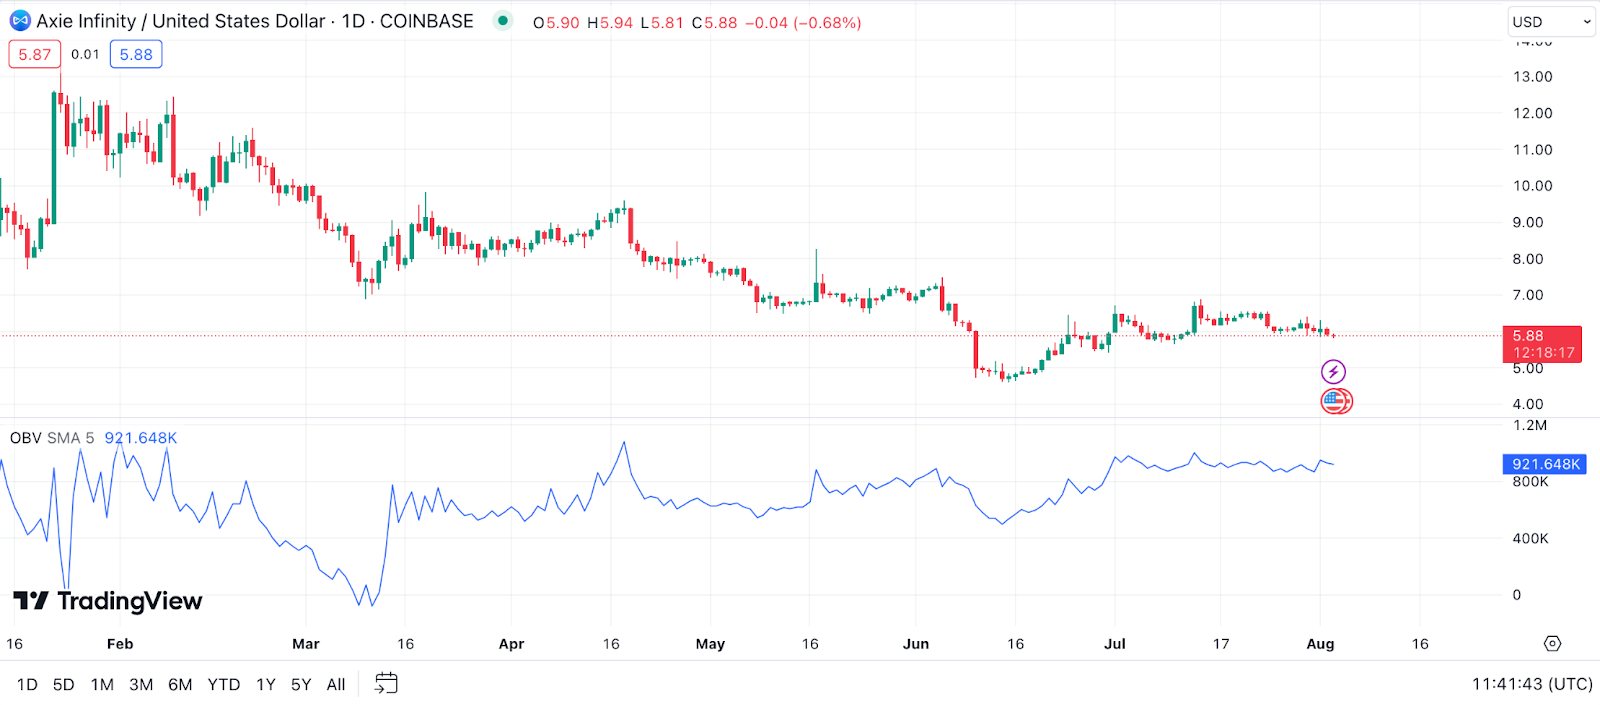Click the 10.00 price axis label
Viewport: 1600px width, 705px height.
(1533, 186)
